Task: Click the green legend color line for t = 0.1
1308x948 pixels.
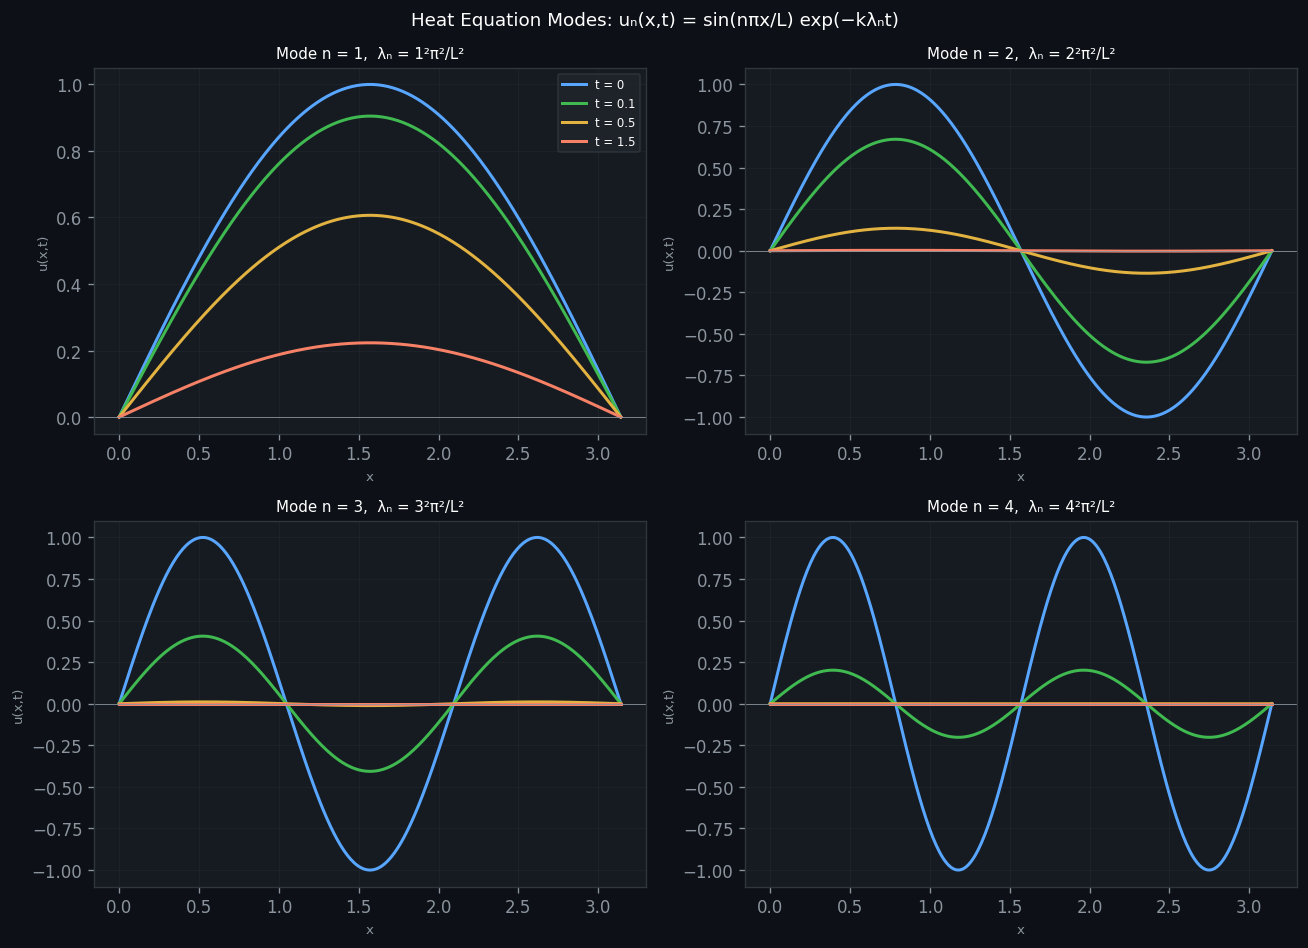Action: click(x=574, y=103)
